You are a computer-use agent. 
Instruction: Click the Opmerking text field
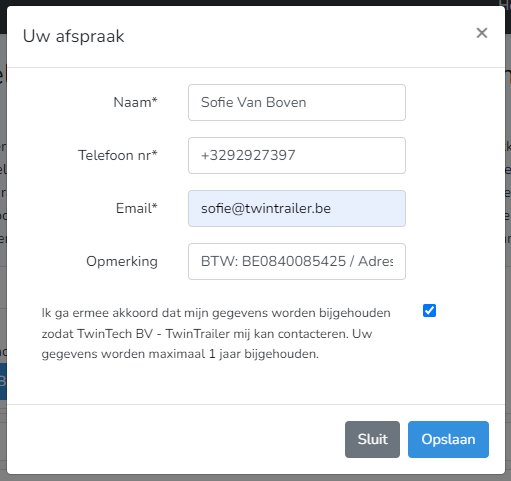pos(297,261)
